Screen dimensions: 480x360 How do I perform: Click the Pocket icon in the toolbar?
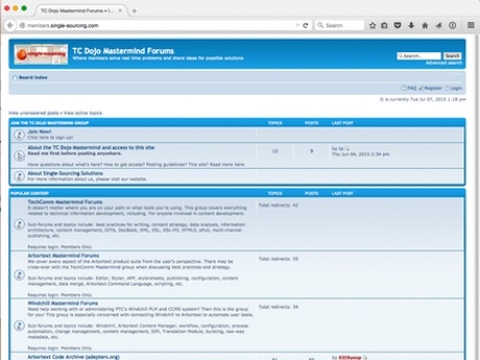(397, 25)
